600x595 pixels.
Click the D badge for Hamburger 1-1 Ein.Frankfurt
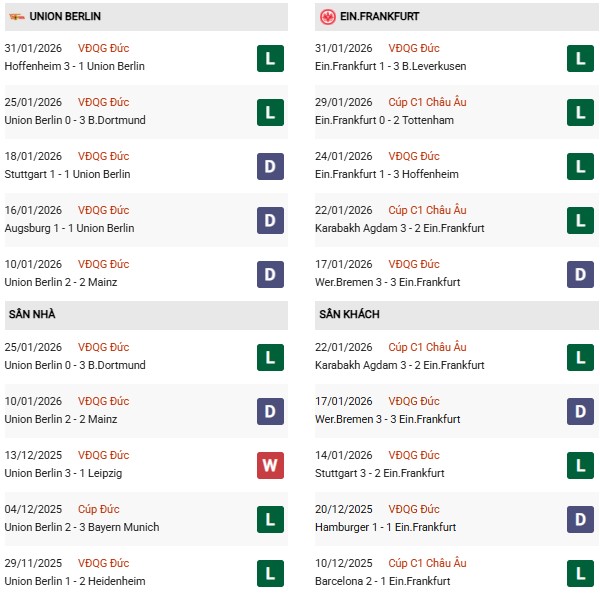[x=579, y=519]
